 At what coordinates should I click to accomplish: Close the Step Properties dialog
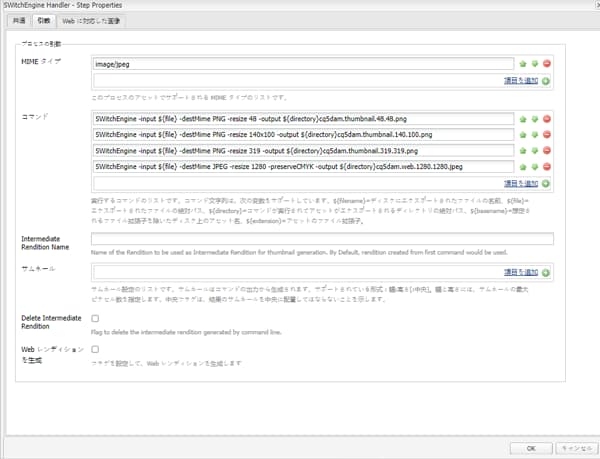(x=598, y=5)
